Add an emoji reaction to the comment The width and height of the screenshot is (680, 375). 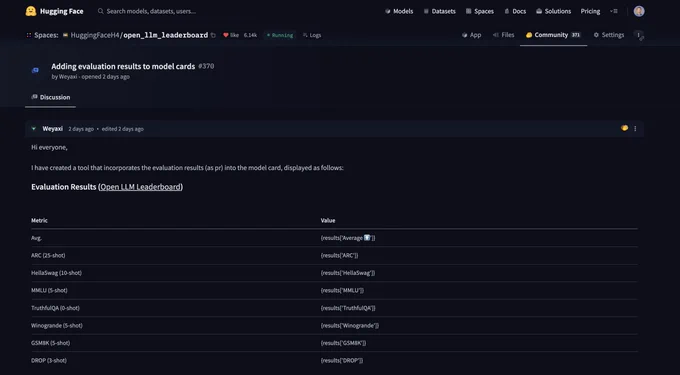pos(624,128)
